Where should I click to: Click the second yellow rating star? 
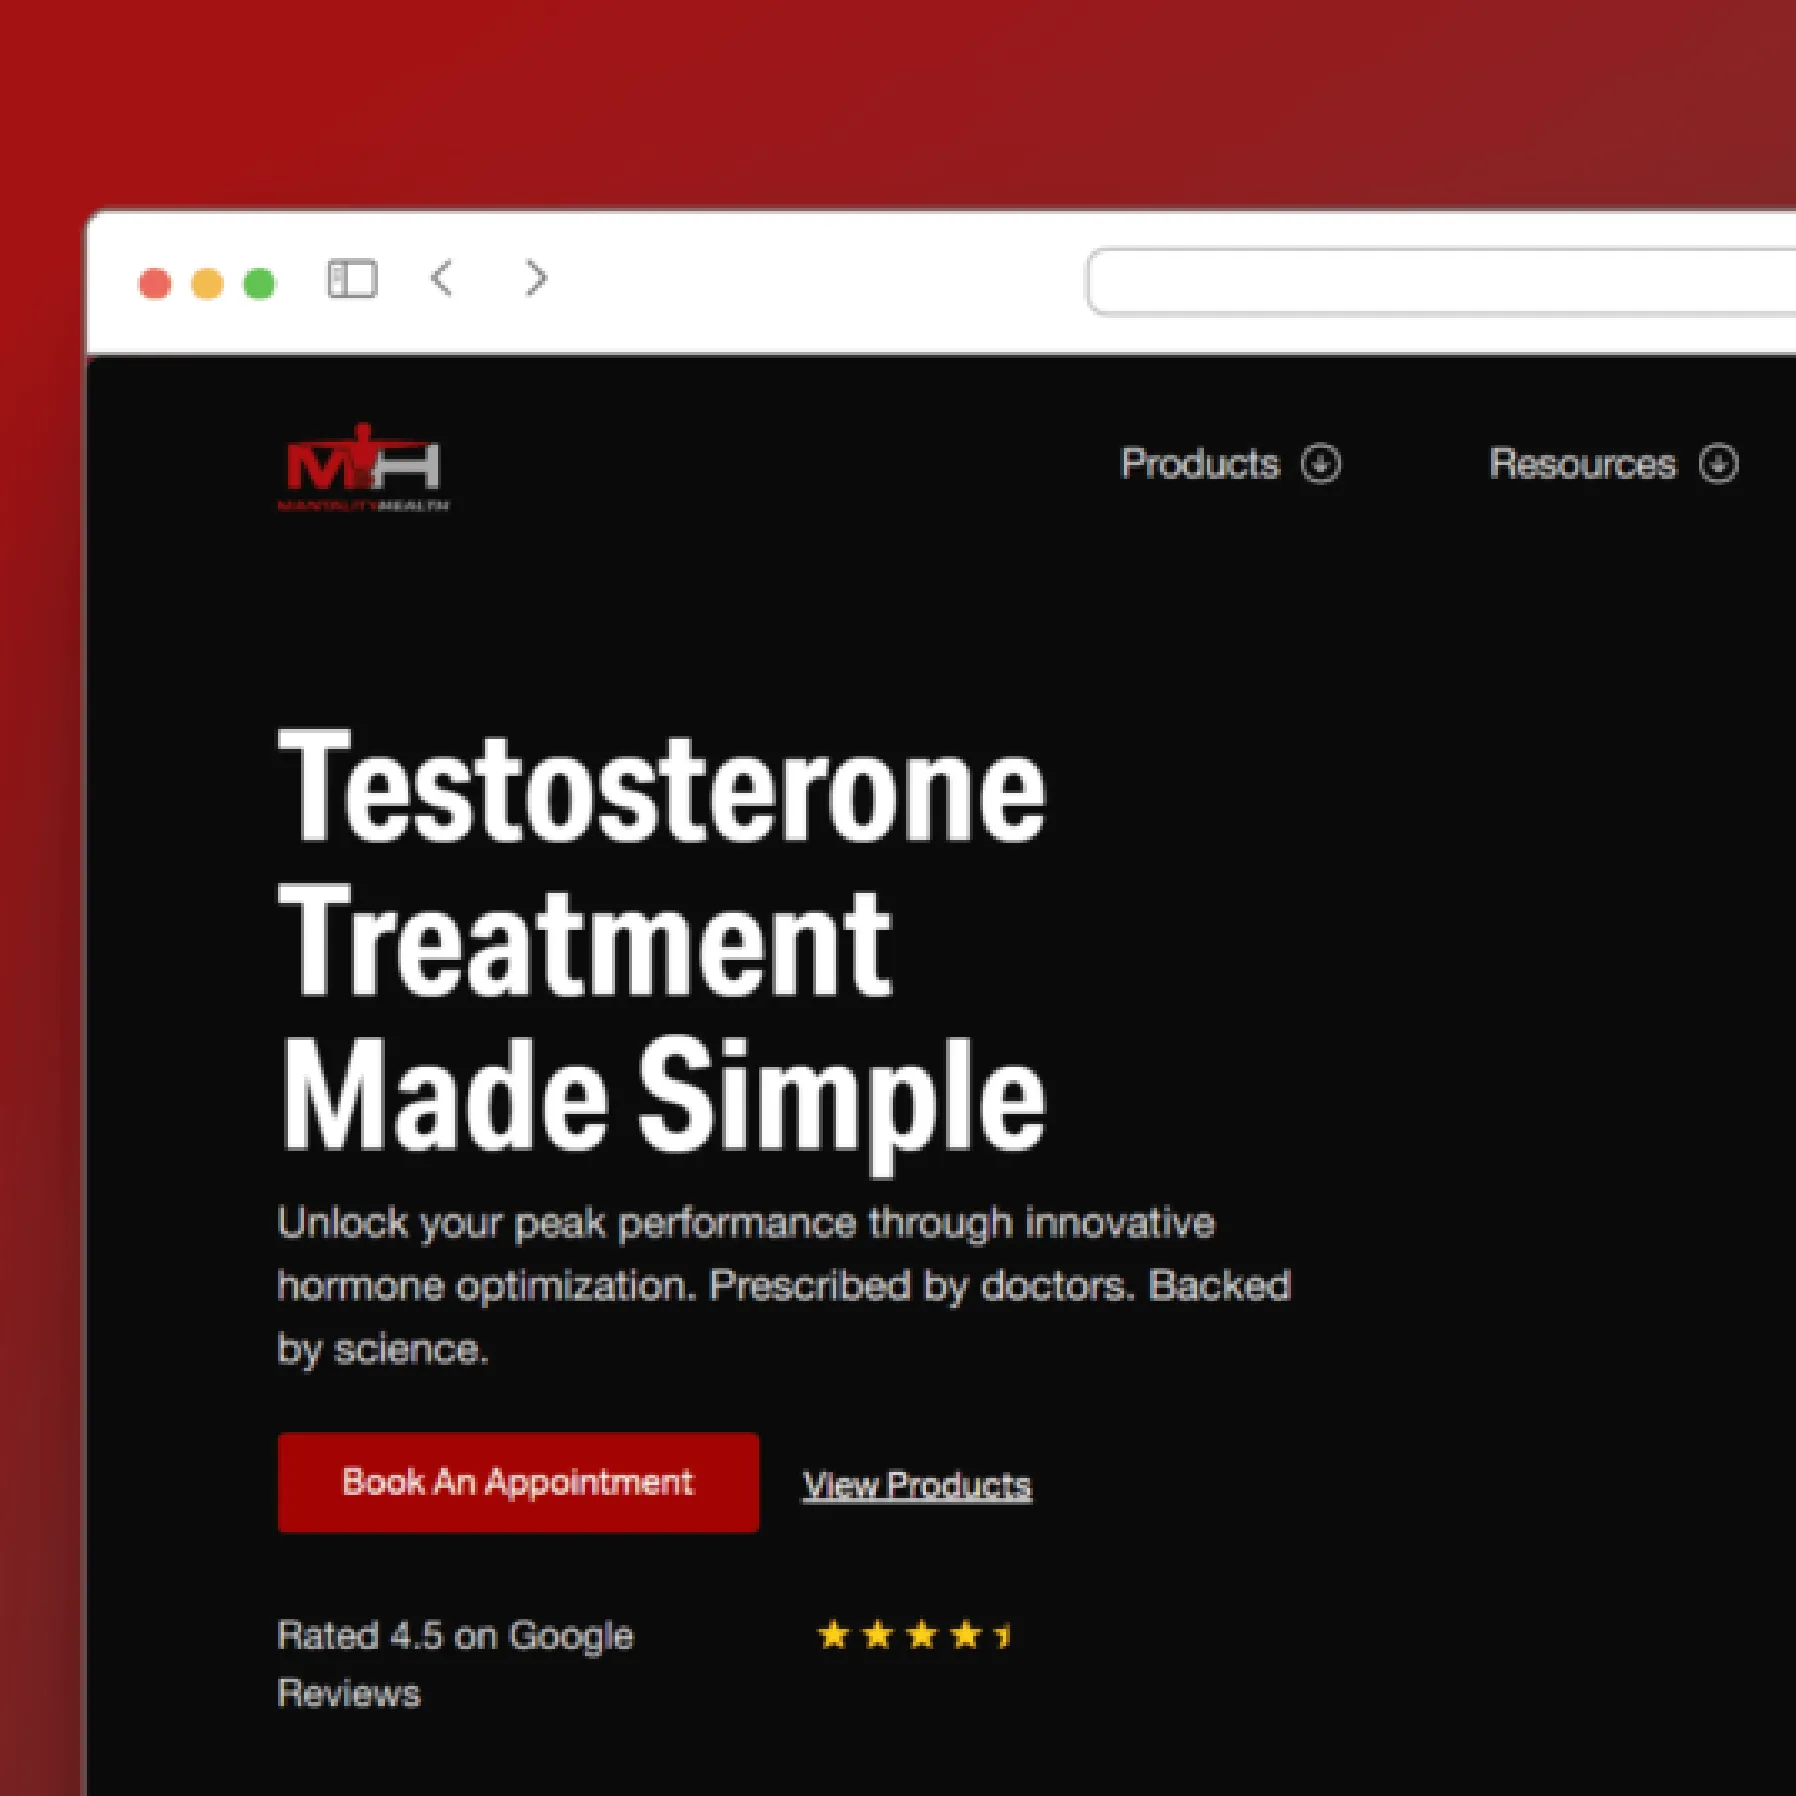tap(877, 1635)
